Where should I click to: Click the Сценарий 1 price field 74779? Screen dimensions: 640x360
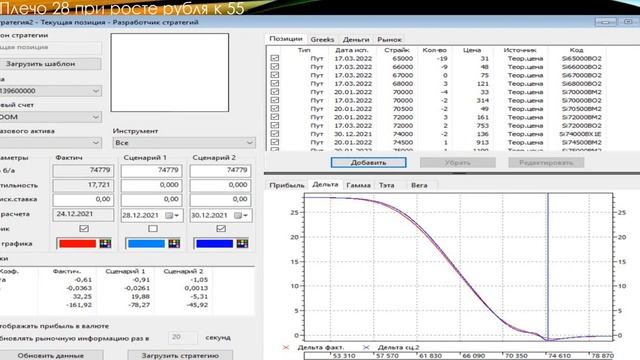pyautogui.click(x=151, y=170)
